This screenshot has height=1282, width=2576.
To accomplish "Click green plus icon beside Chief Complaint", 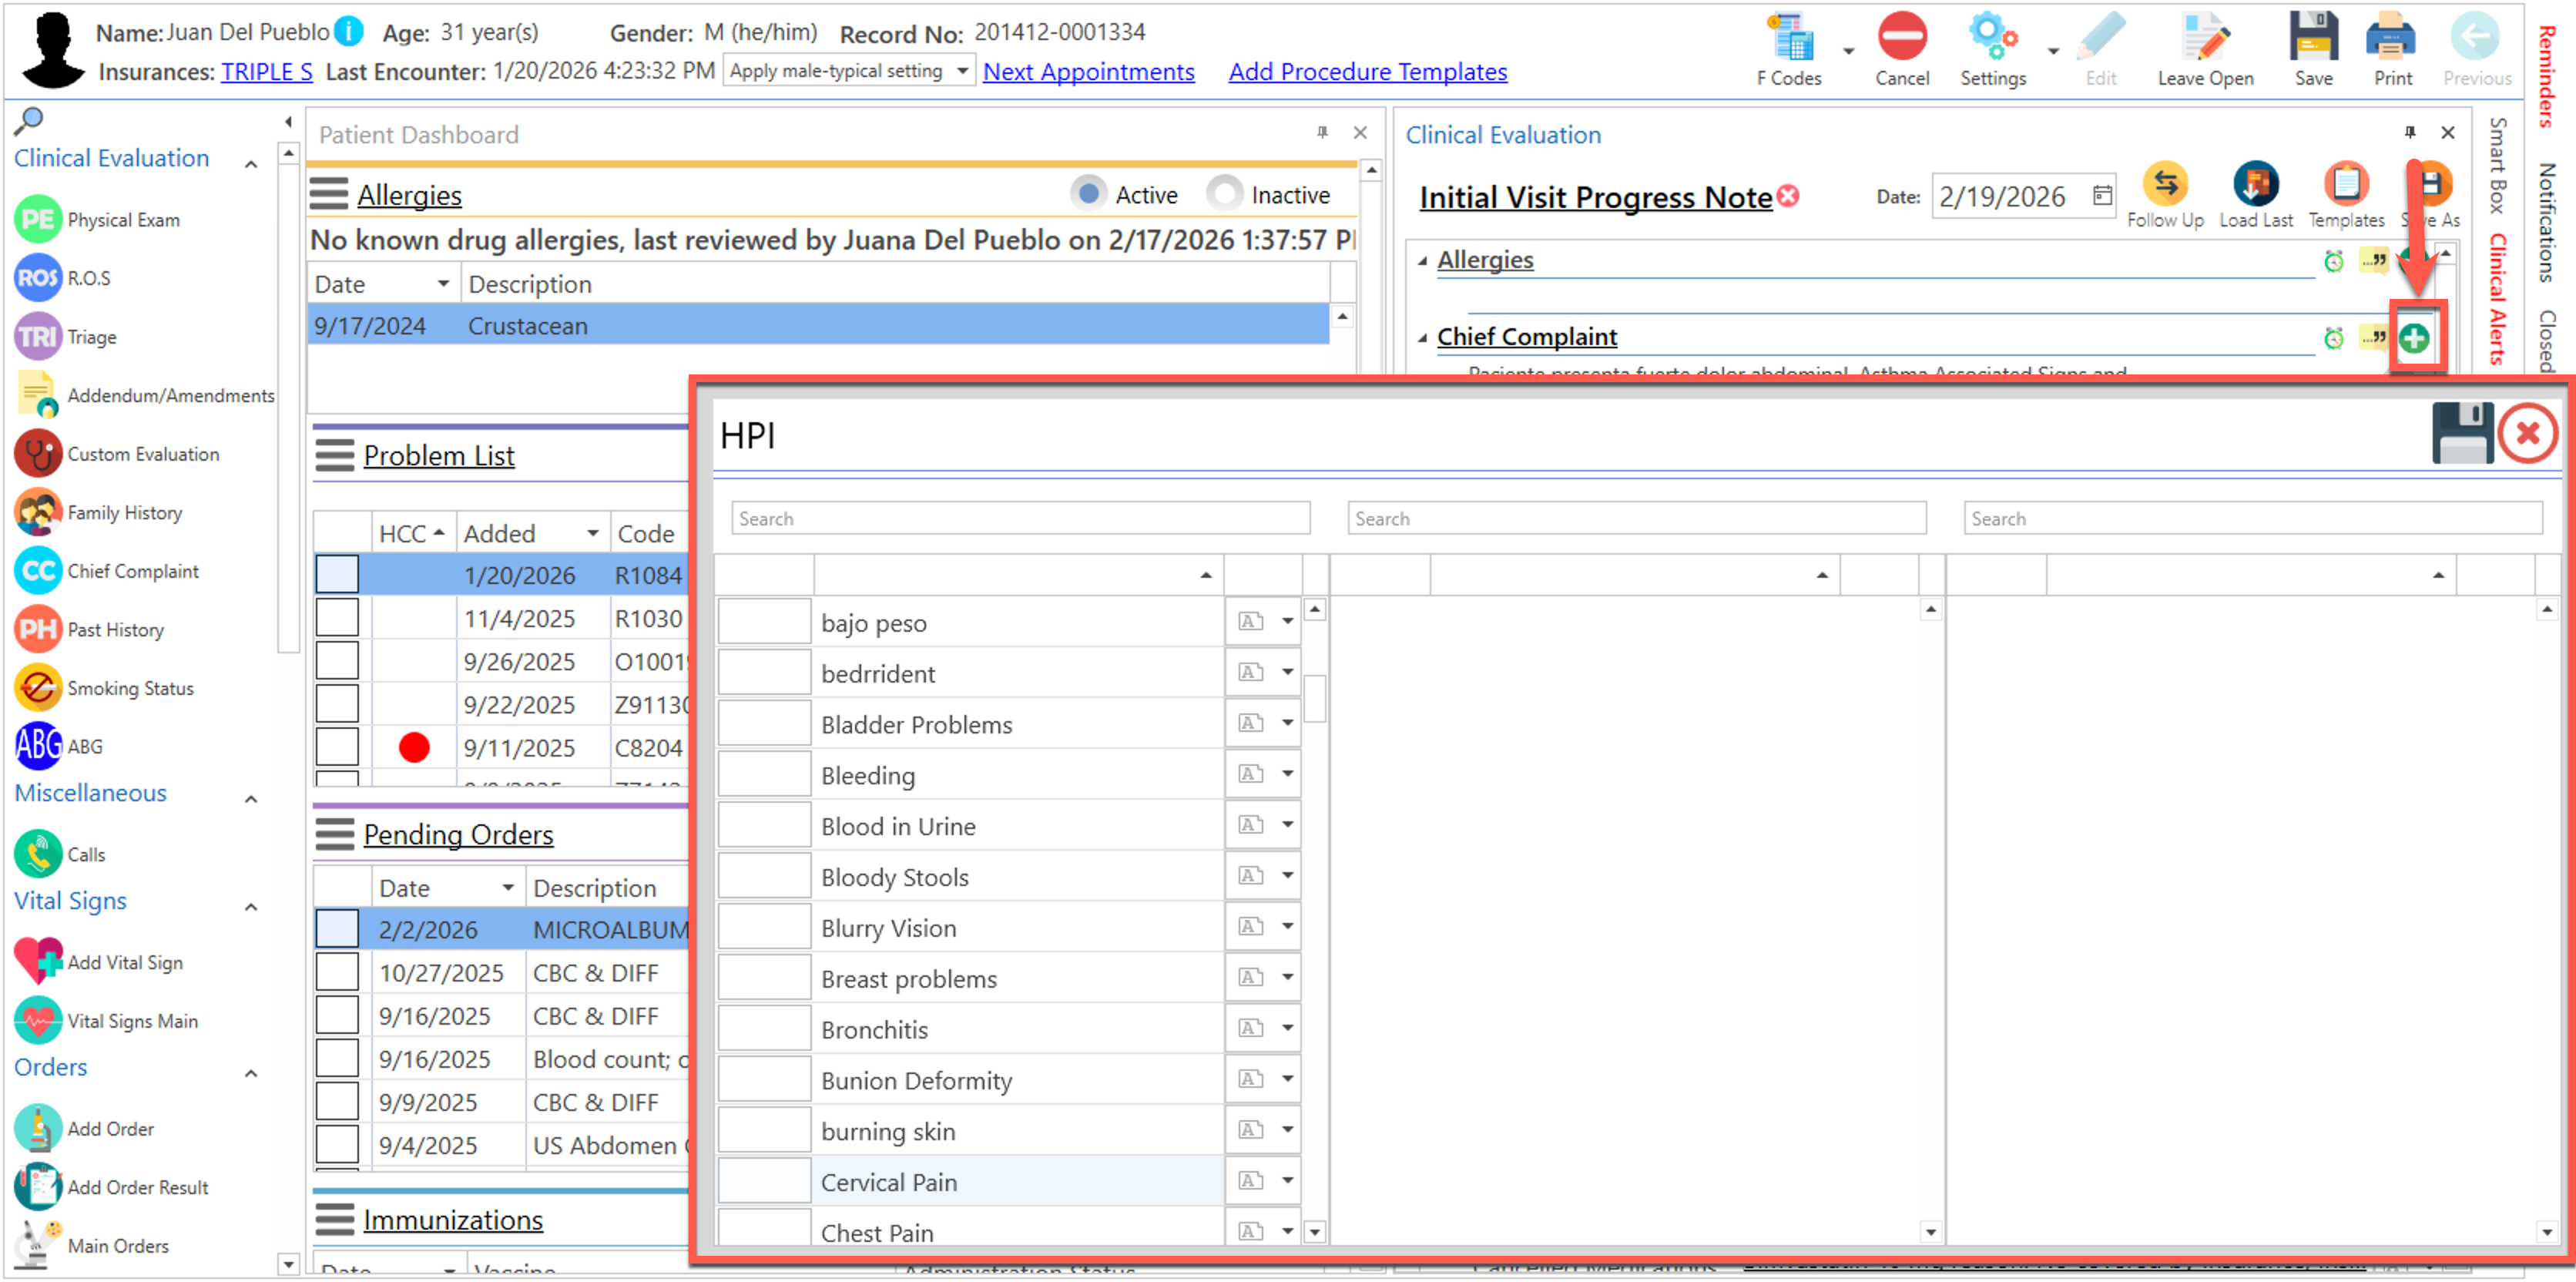I will [2414, 339].
